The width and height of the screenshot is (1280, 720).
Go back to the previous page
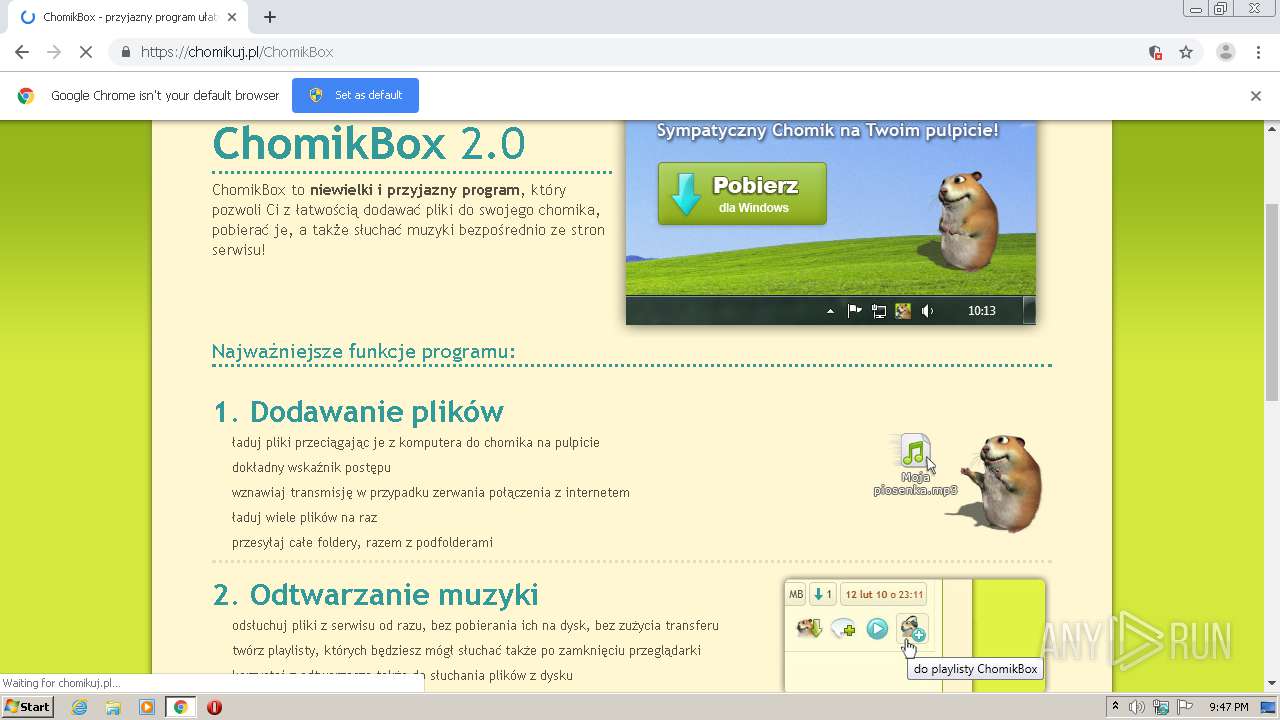click(22, 52)
